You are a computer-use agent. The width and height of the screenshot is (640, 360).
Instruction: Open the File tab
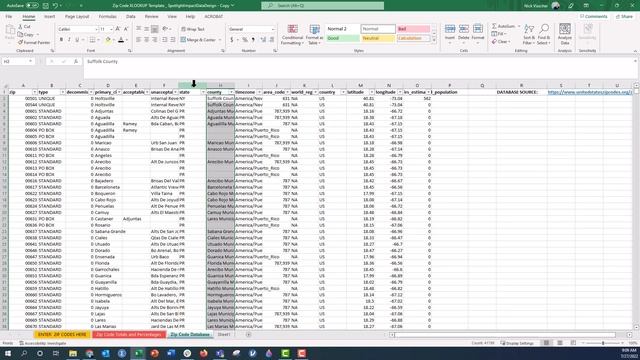tap(9, 16)
